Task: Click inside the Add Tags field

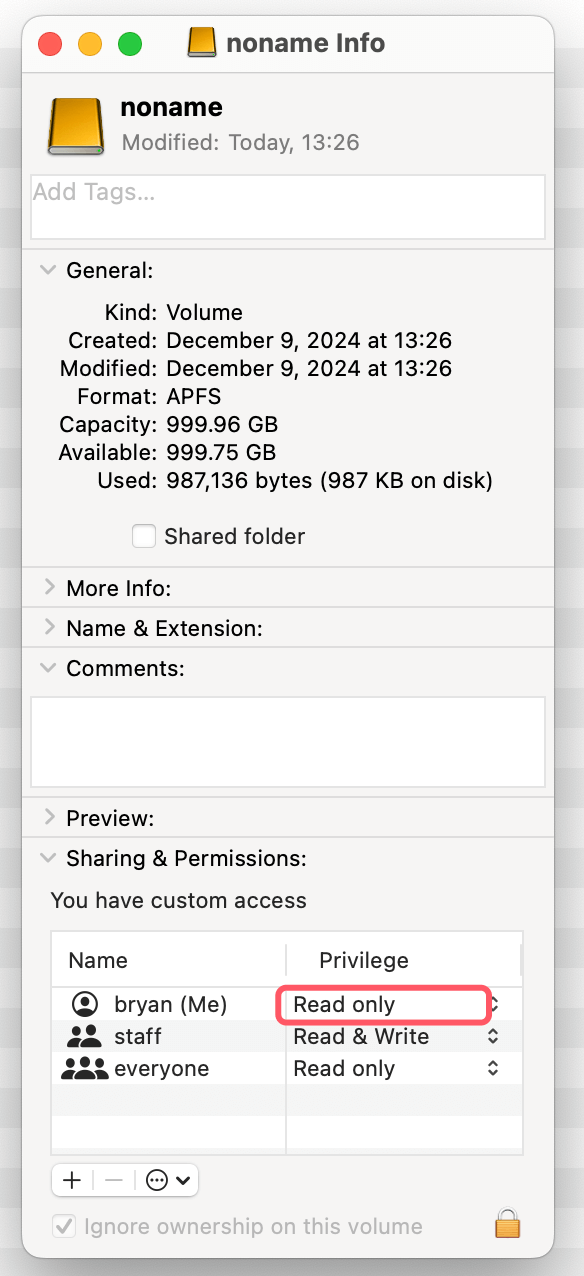Action: (288, 206)
